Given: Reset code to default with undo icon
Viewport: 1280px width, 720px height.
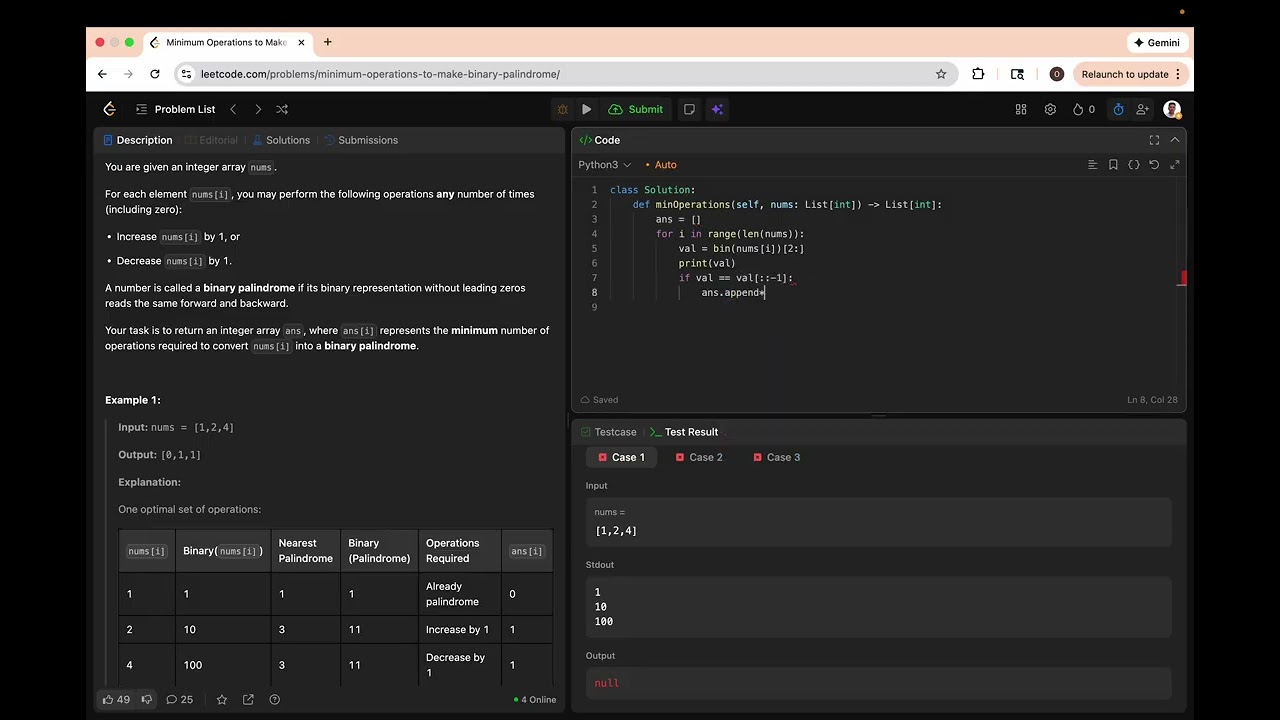Looking at the screenshot, I should pyautogui.click(x=1154, y=165).
